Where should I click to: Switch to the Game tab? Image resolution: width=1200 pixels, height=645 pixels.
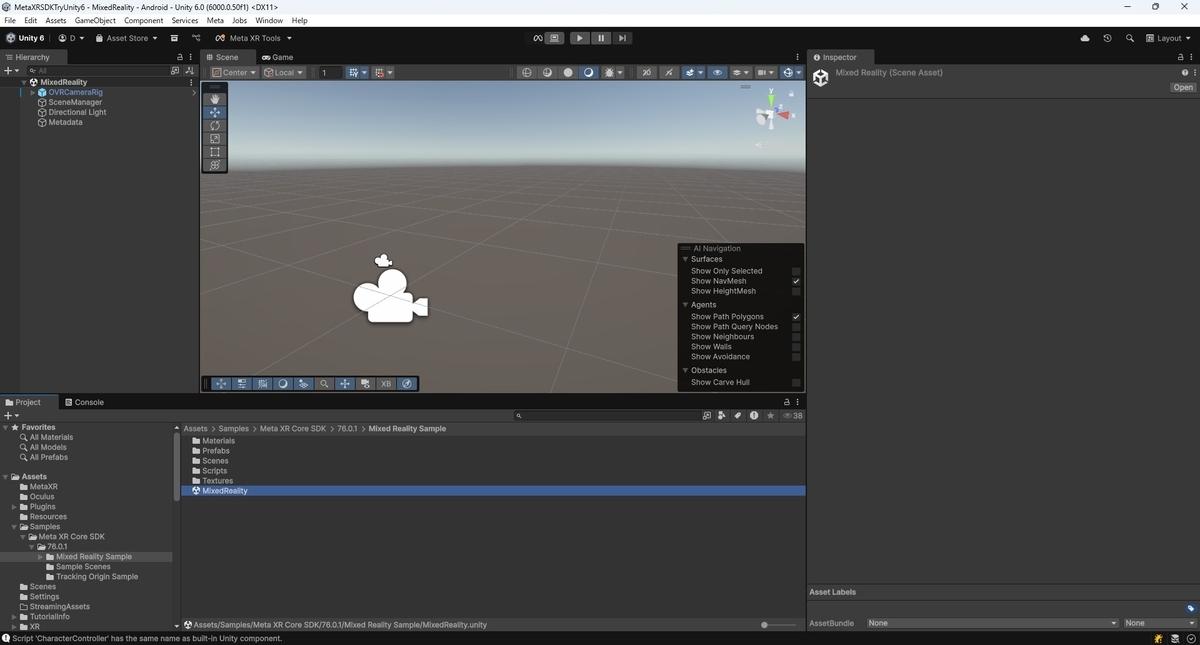click(x=277, y=57)
